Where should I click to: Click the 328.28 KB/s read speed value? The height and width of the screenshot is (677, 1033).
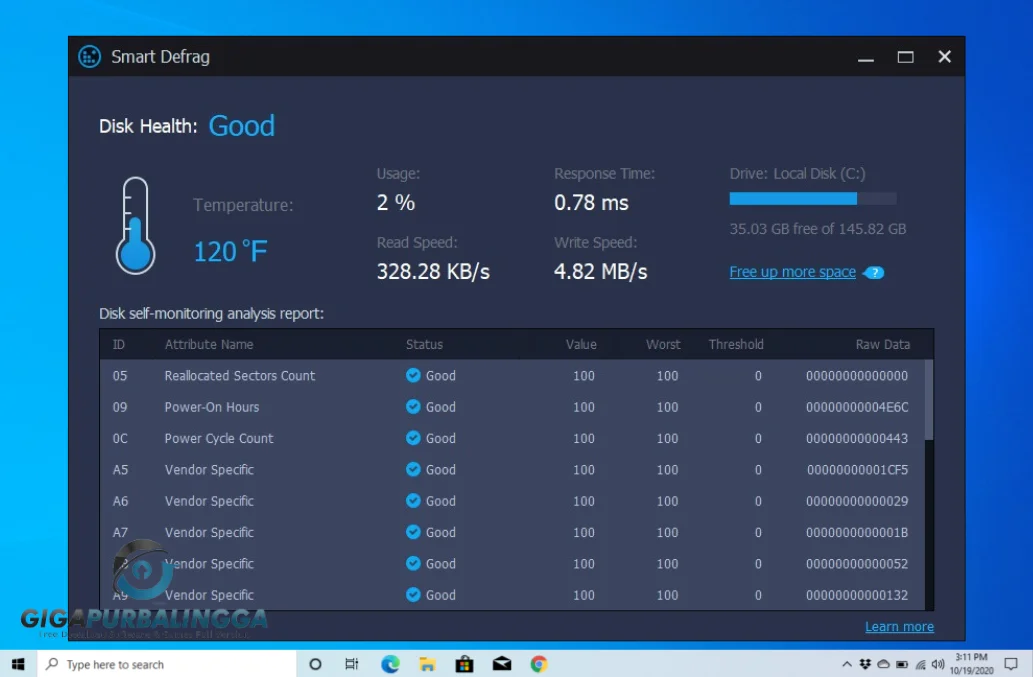click(433, 271)
